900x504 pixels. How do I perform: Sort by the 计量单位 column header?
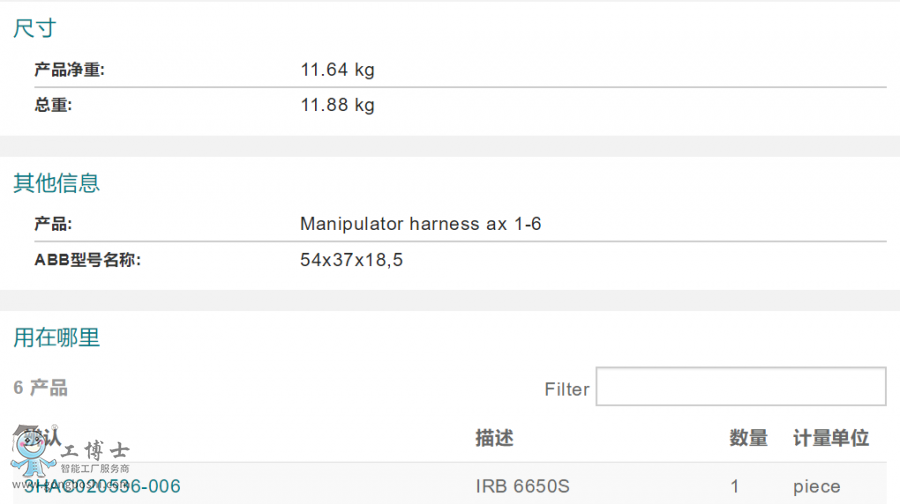click(x=830, y=438)
